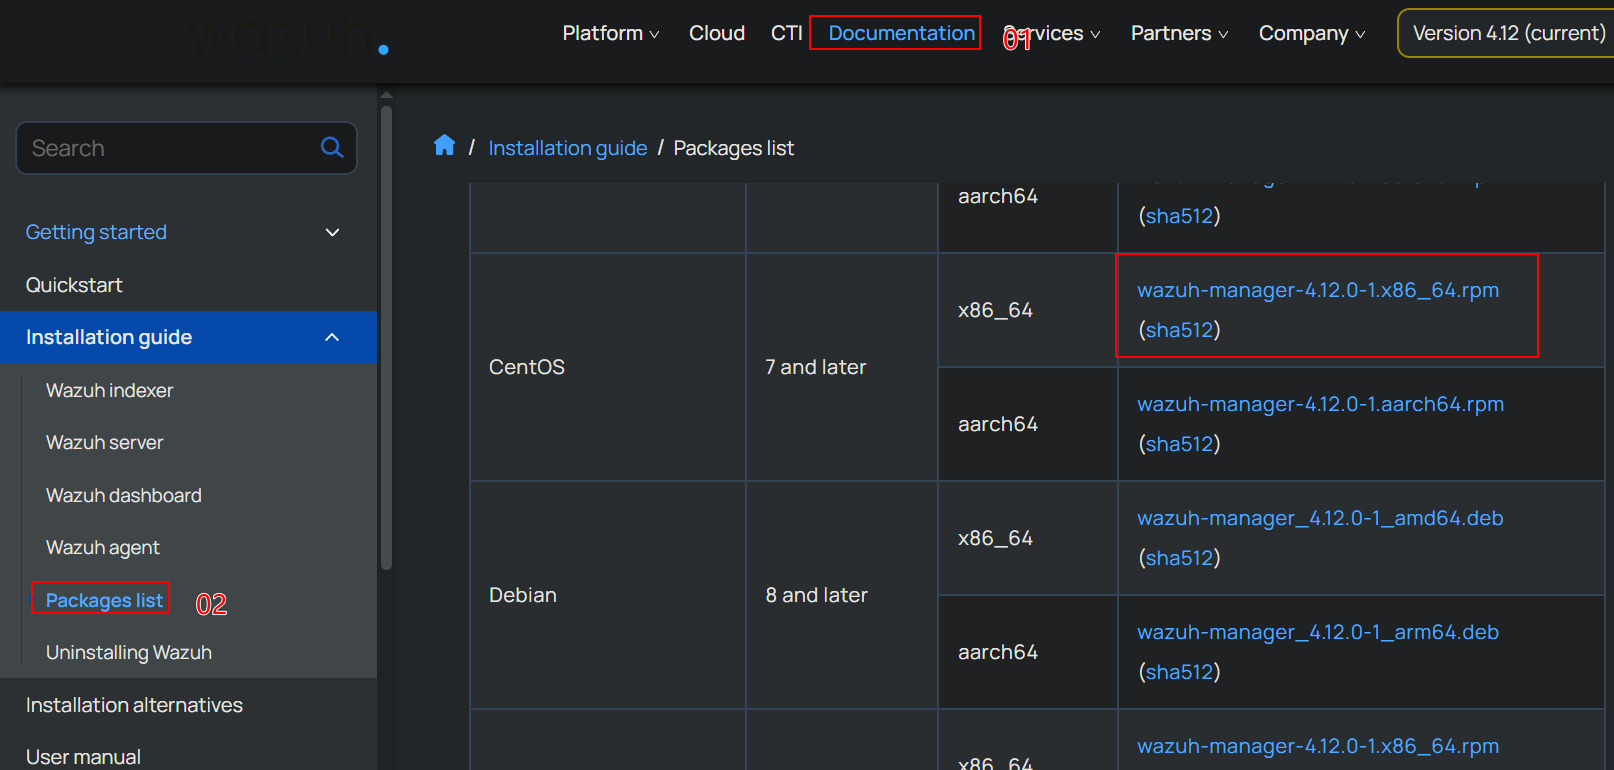The image size is (1614, 770).
Task: Open sha512 for CentOS aarch64 rpm
Action: (x=1180, y=444)
